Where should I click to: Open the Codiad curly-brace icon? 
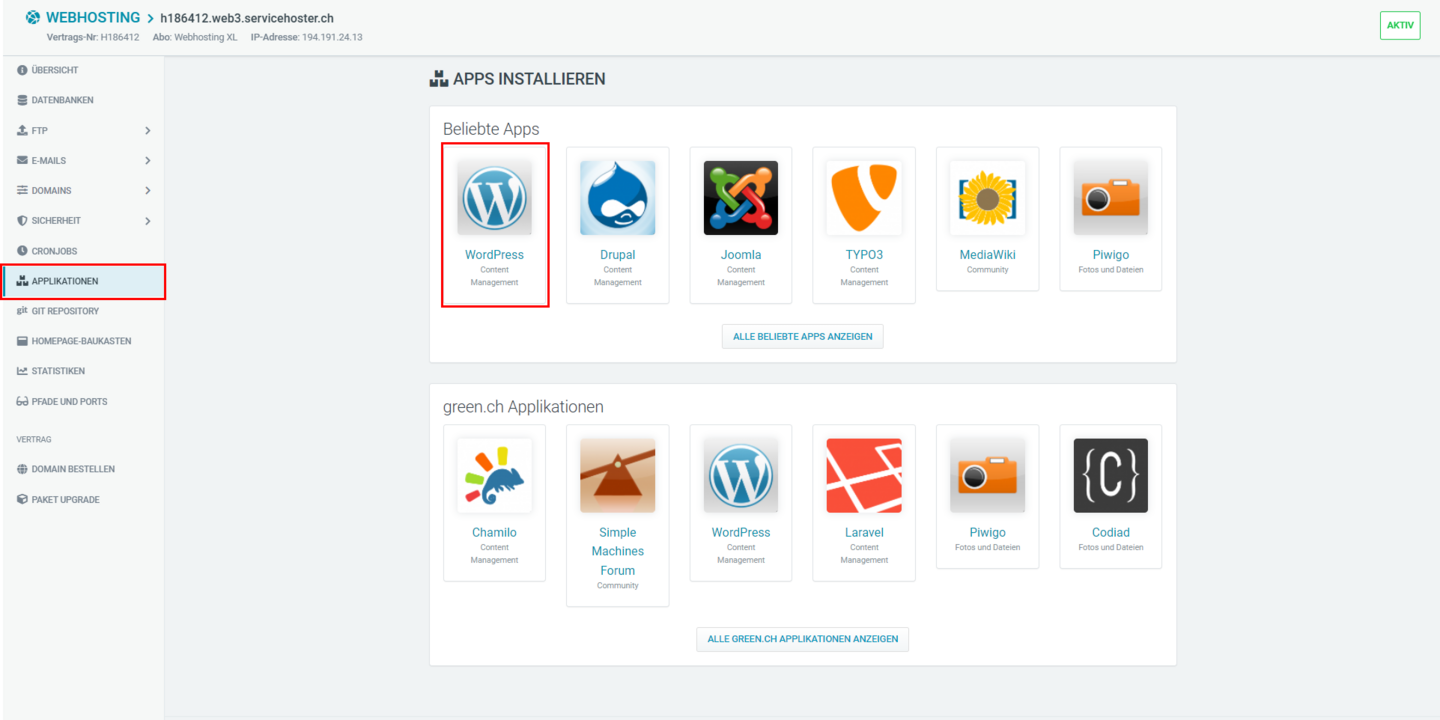(1111, 476)
